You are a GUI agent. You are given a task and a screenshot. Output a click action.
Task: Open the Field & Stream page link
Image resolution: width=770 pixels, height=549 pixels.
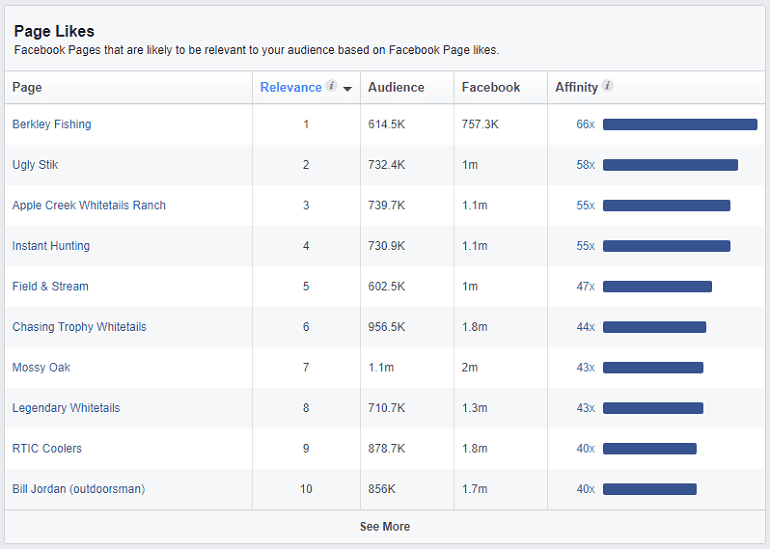(50, 286)
